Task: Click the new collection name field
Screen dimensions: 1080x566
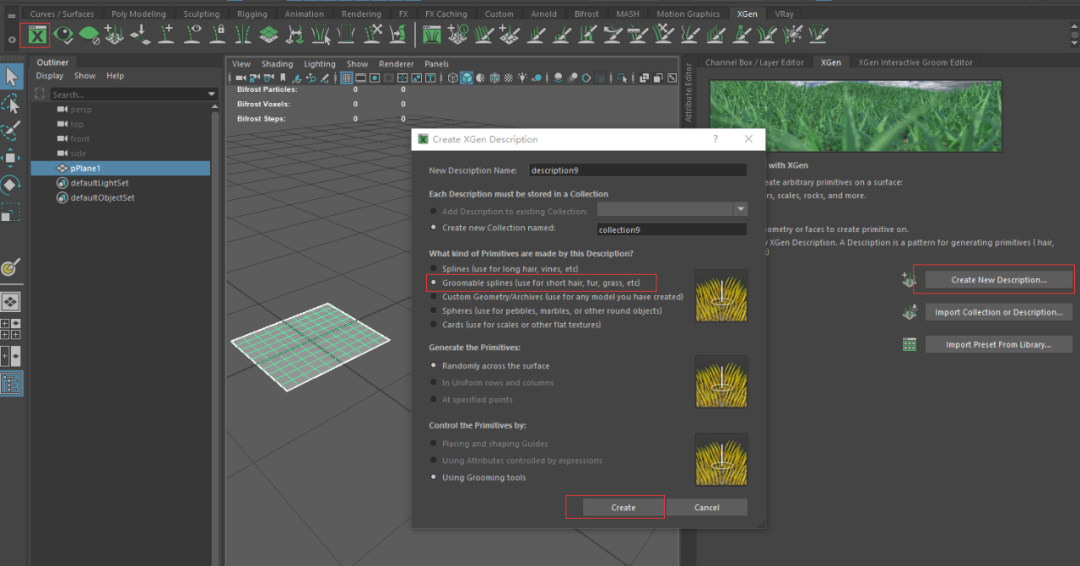Action: click(x=672, y=229)
